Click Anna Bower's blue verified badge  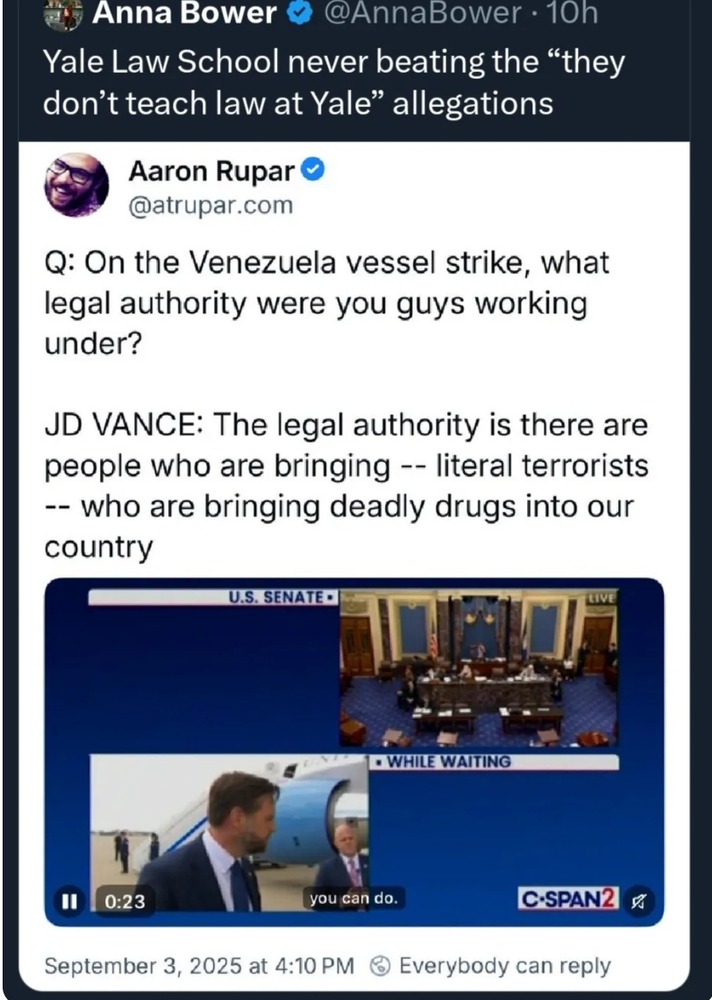click(x=299, y=12)
